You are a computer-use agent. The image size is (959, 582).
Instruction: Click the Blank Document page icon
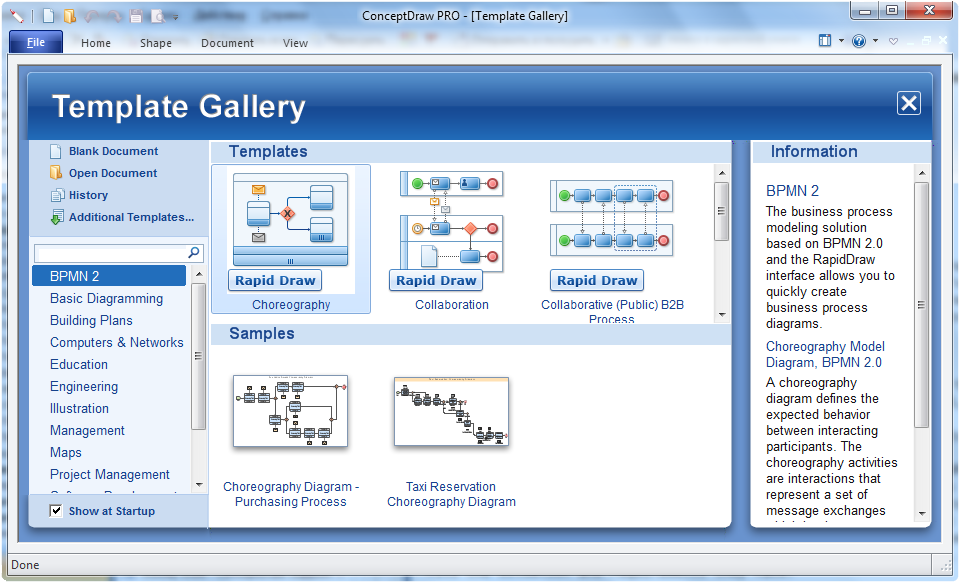pyautogui.click(x=56, y=151)
